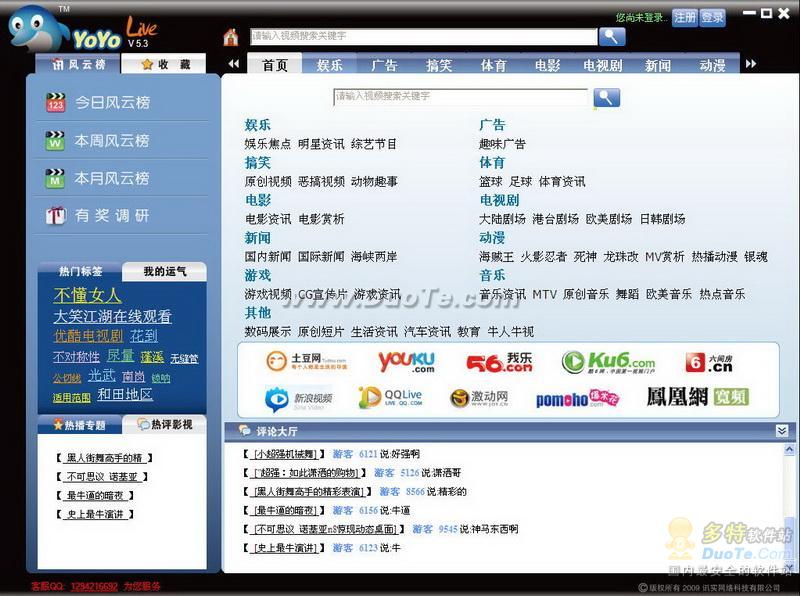Open MTV under 音乐
The image size is (800, 596).
544,294
